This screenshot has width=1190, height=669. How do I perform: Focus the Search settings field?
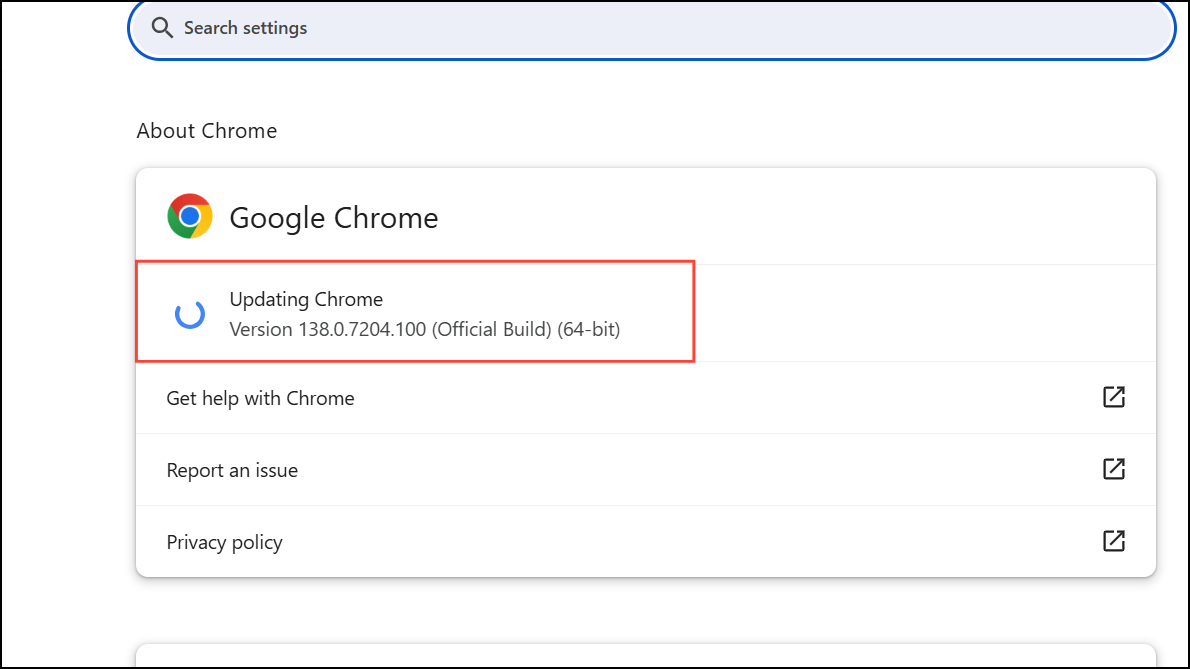(650, 28)
